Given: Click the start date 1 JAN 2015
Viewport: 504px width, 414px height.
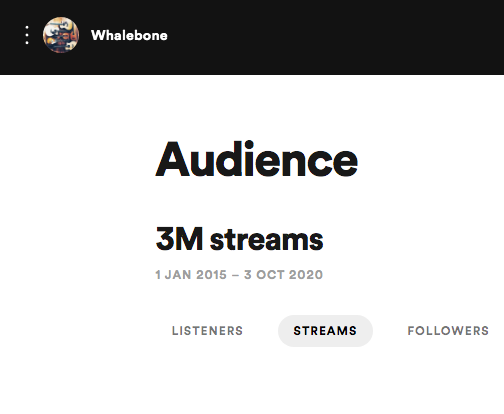Looking at the screenshot, I should 191,275.
